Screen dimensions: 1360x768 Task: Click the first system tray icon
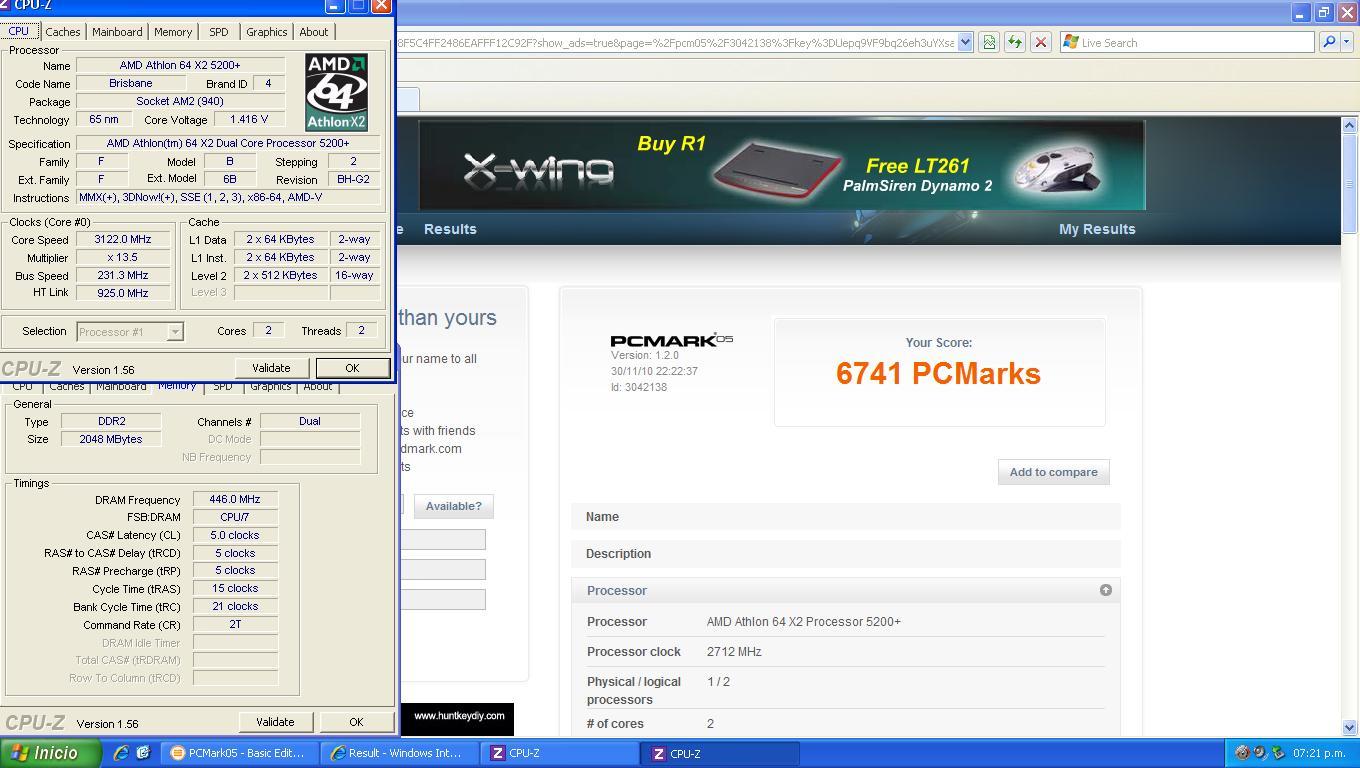coord(1242,753)
